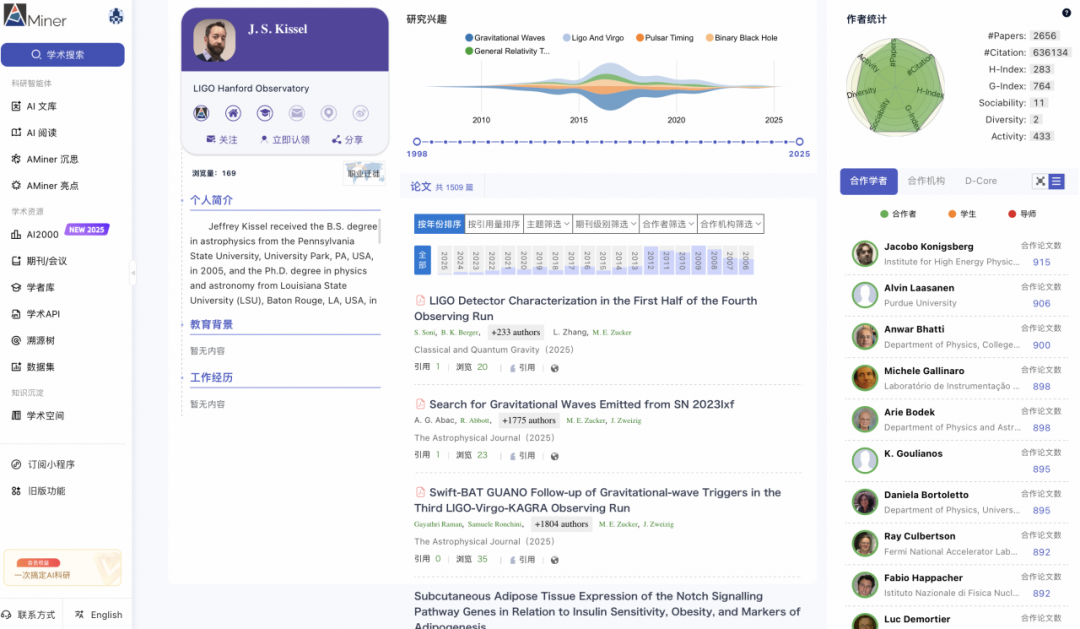Filter papers by year 2012 bar
This screenshot has height=629, width=1080.
click(x=650, y=260)
